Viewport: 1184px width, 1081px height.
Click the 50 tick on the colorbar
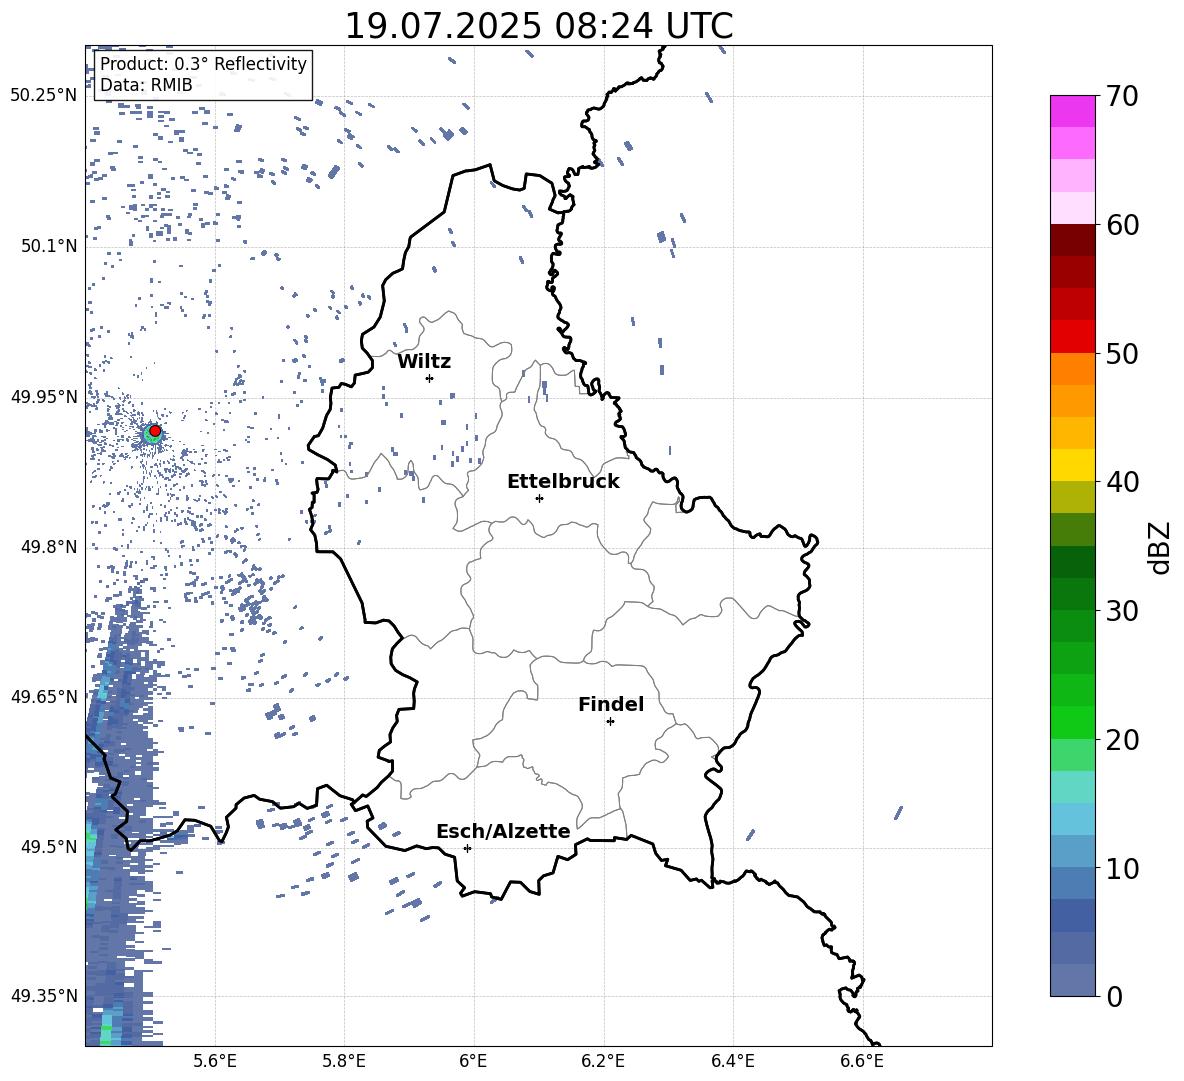click(1121, 353)
